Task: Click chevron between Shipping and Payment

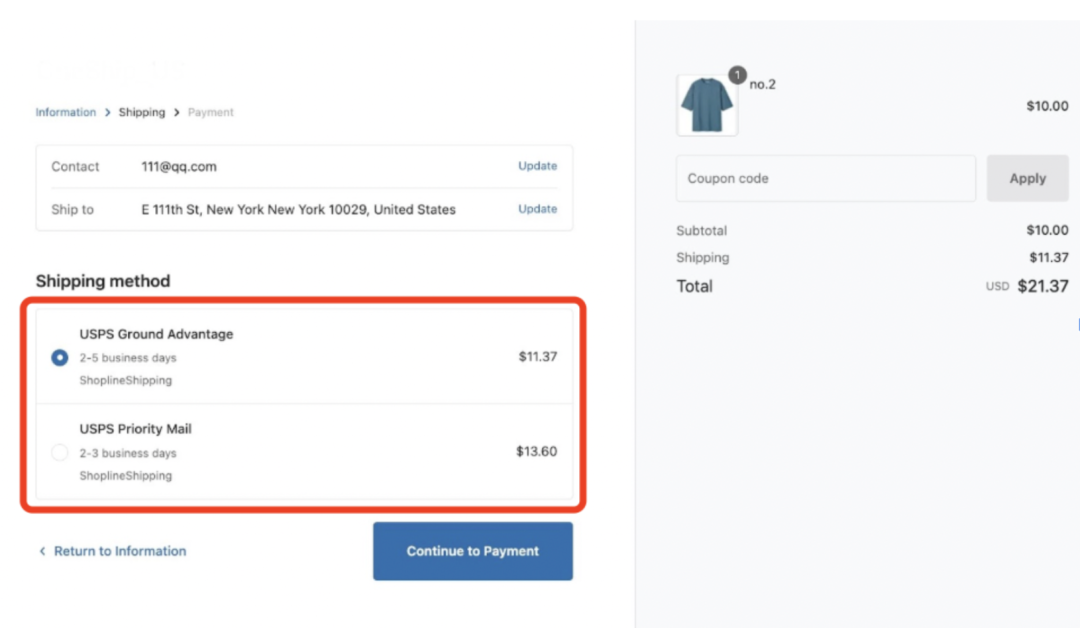Action: click(x=176, y=112)
